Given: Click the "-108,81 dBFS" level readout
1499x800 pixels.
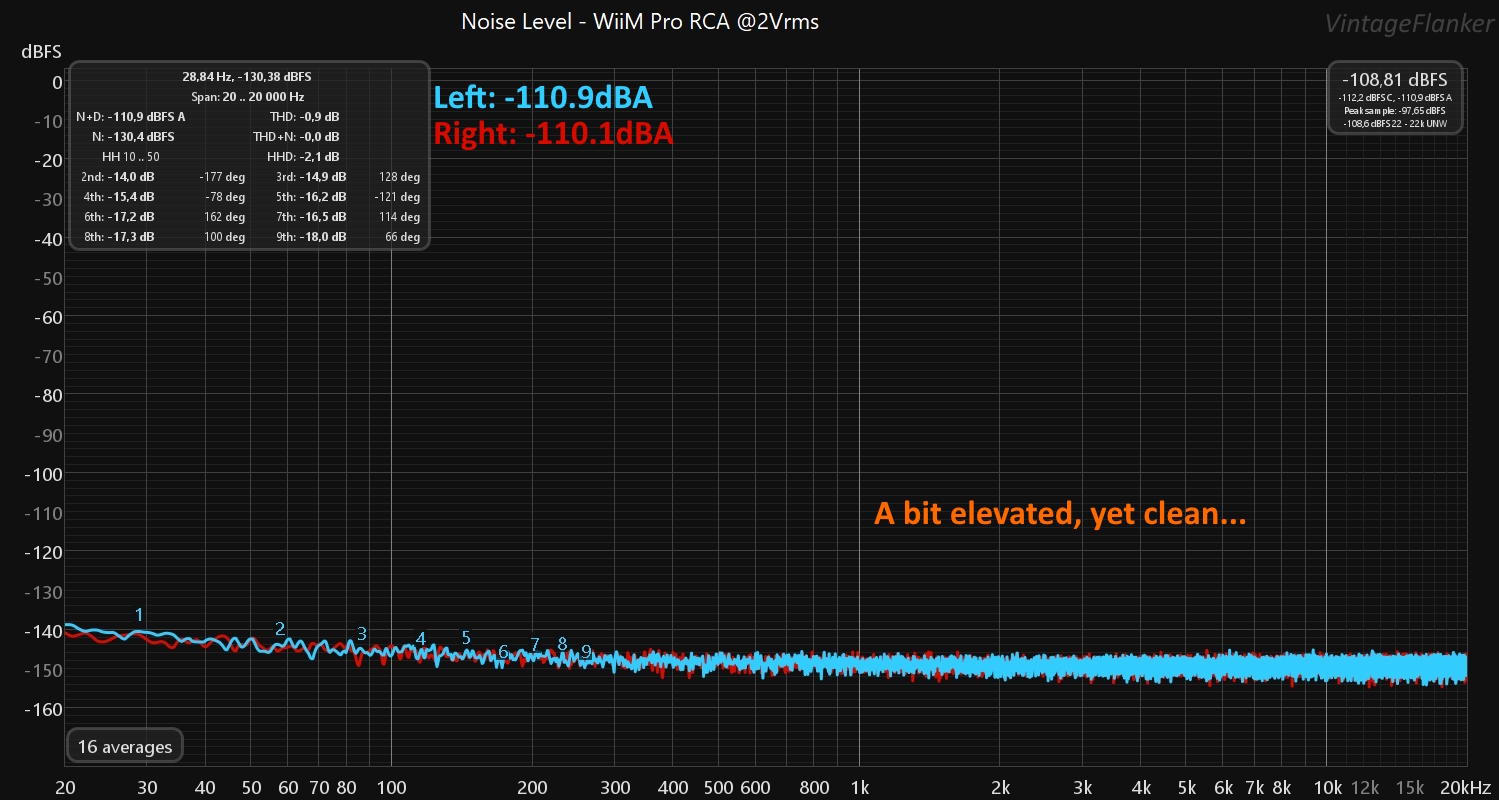Looking at the screenshot, I should click(x=1395, y=78).
